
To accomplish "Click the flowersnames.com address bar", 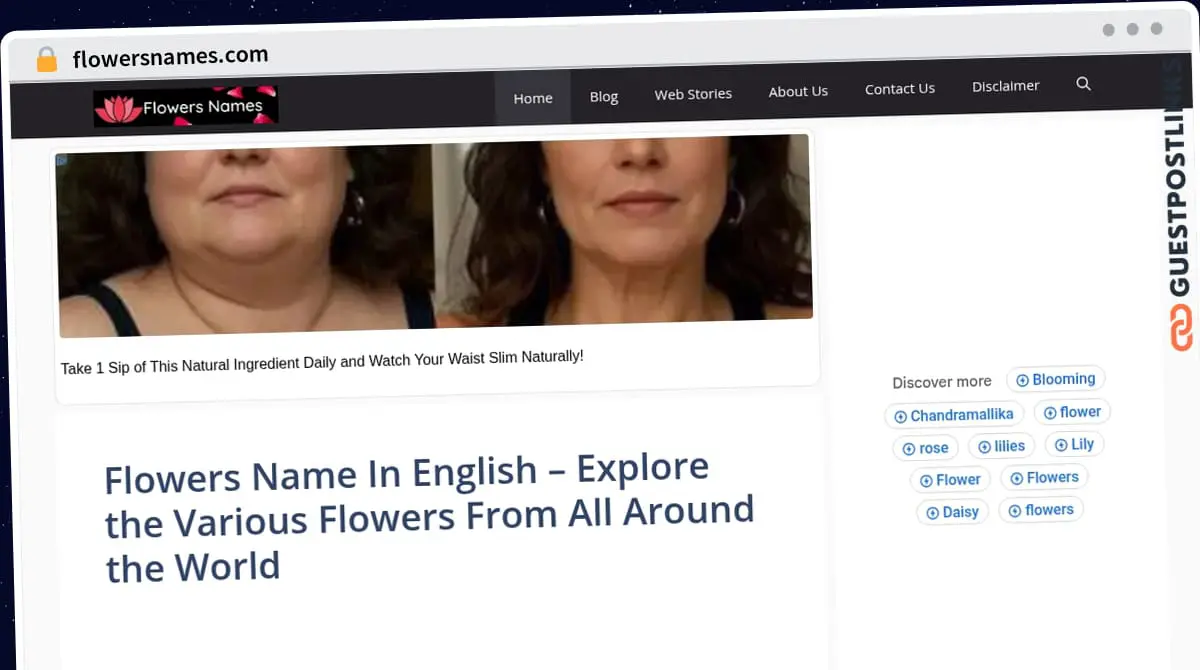I will point(170,57).
